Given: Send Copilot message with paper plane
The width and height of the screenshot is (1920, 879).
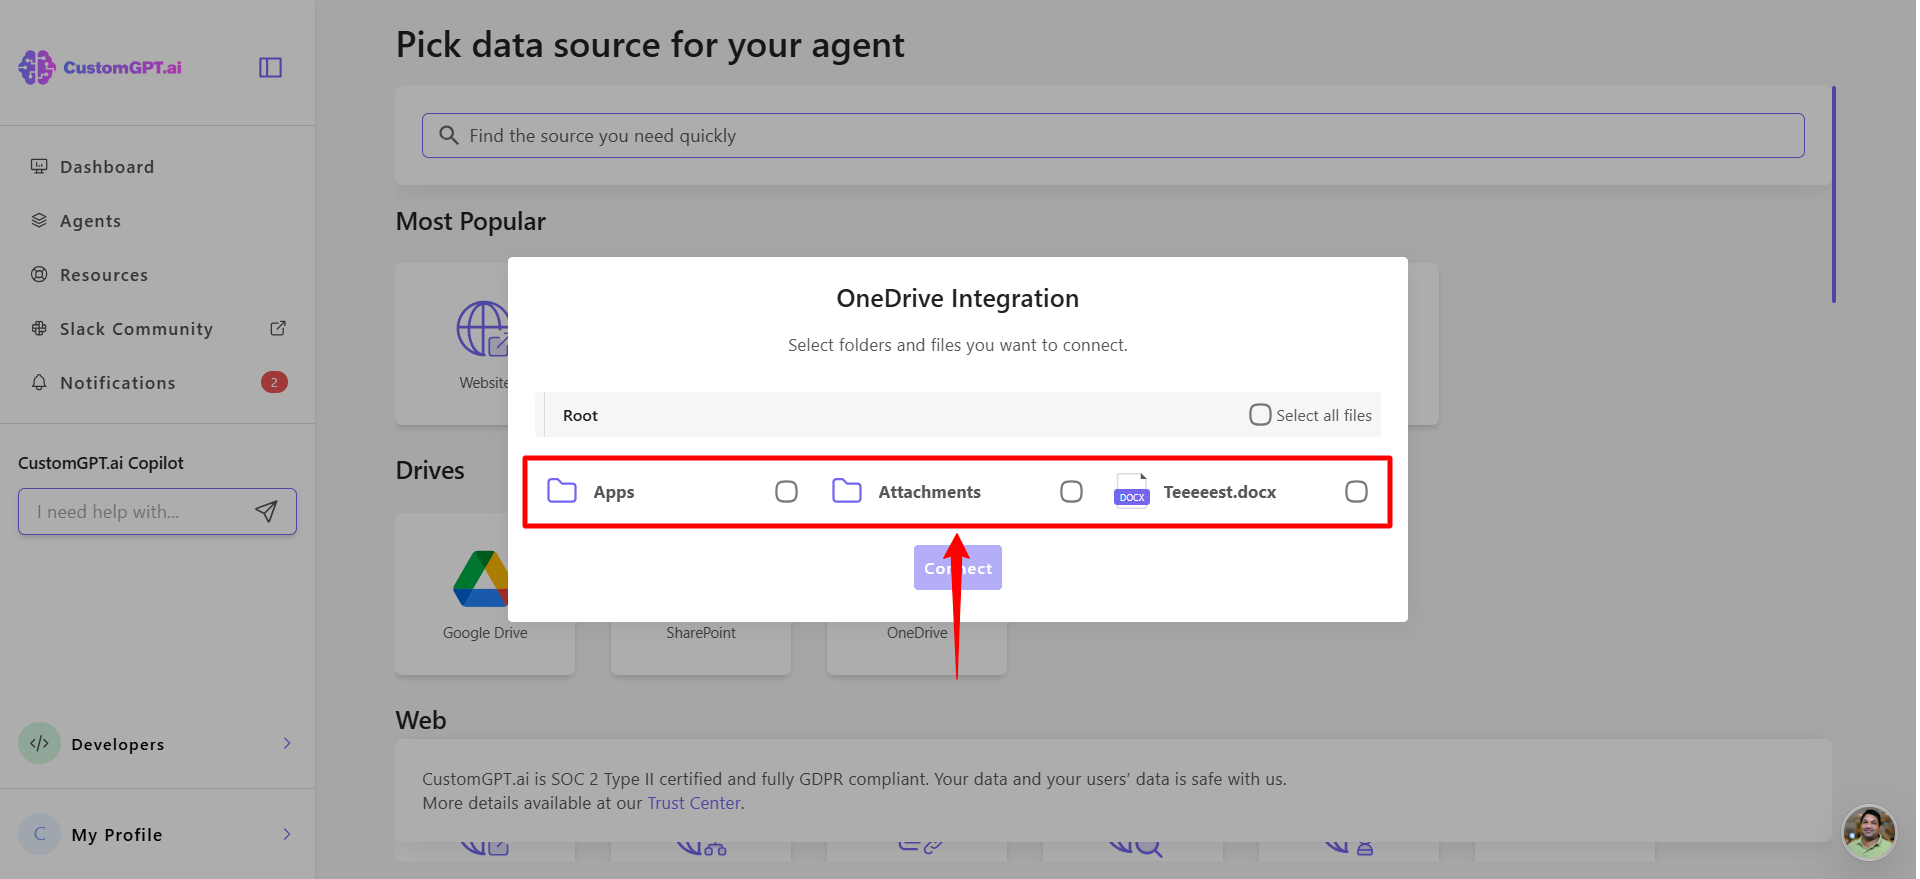Looking at the screenshot, I should tap(266, 511).
